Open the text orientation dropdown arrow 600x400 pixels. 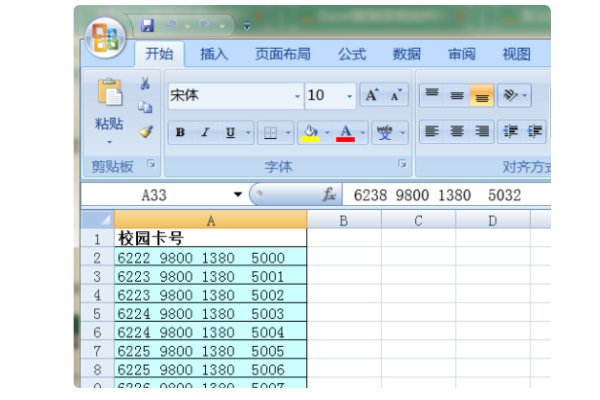tap(525, 95)
